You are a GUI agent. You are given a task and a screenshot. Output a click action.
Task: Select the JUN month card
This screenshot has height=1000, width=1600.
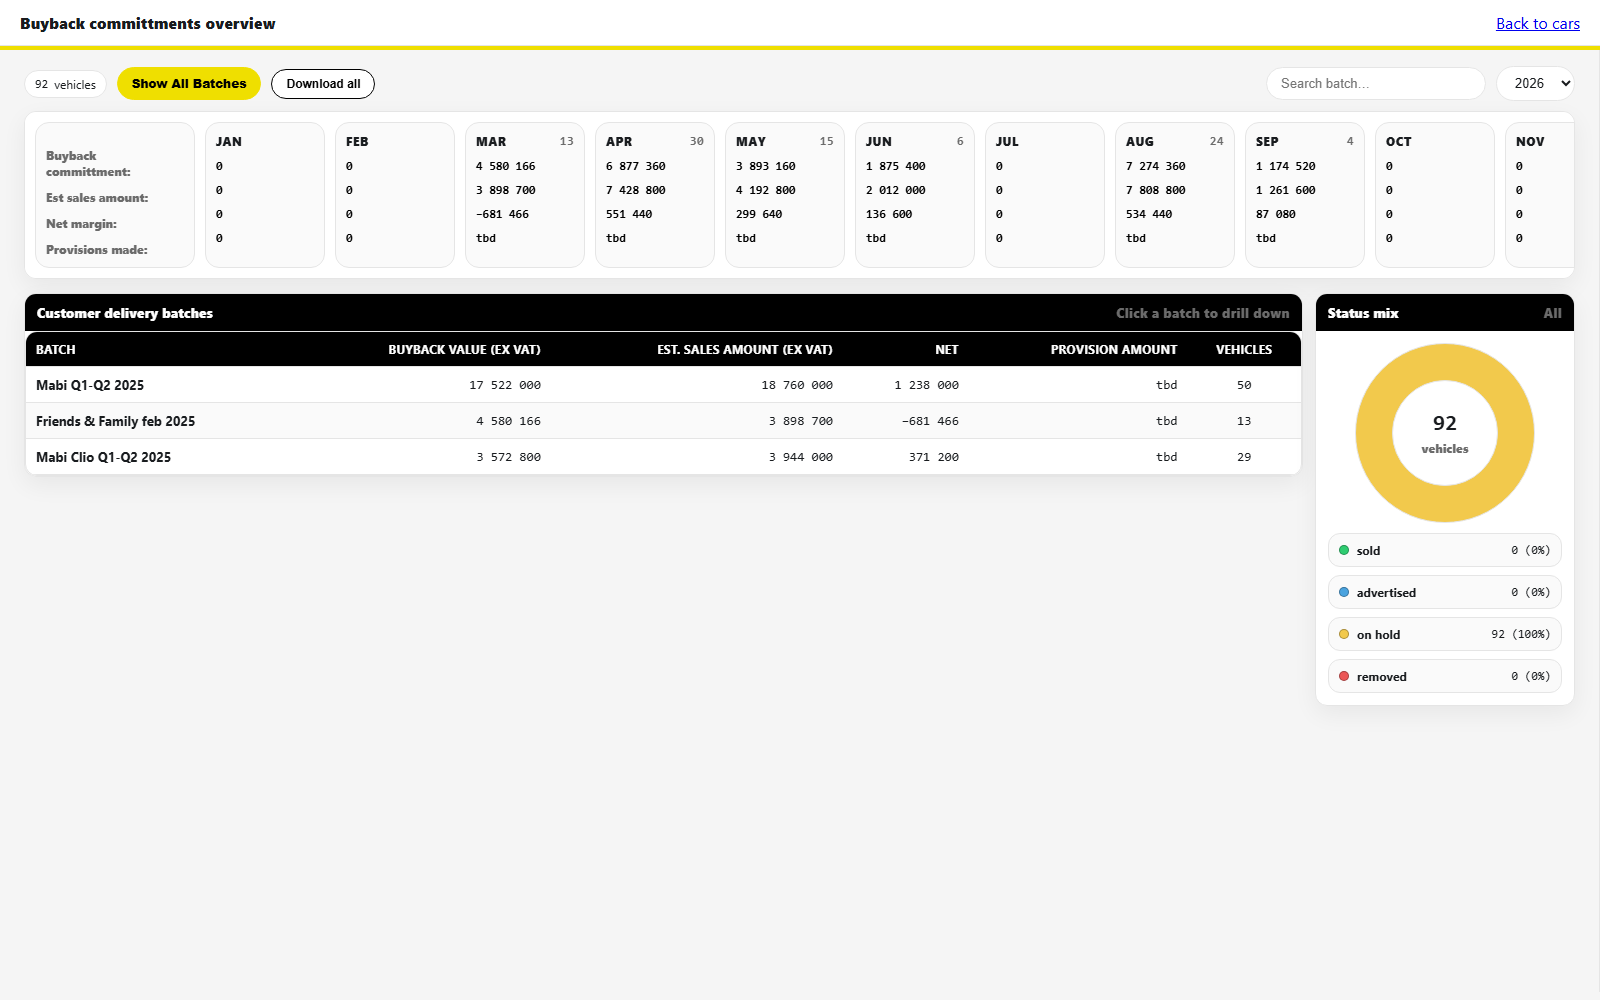pyautogui.click(x=915, y=195)
